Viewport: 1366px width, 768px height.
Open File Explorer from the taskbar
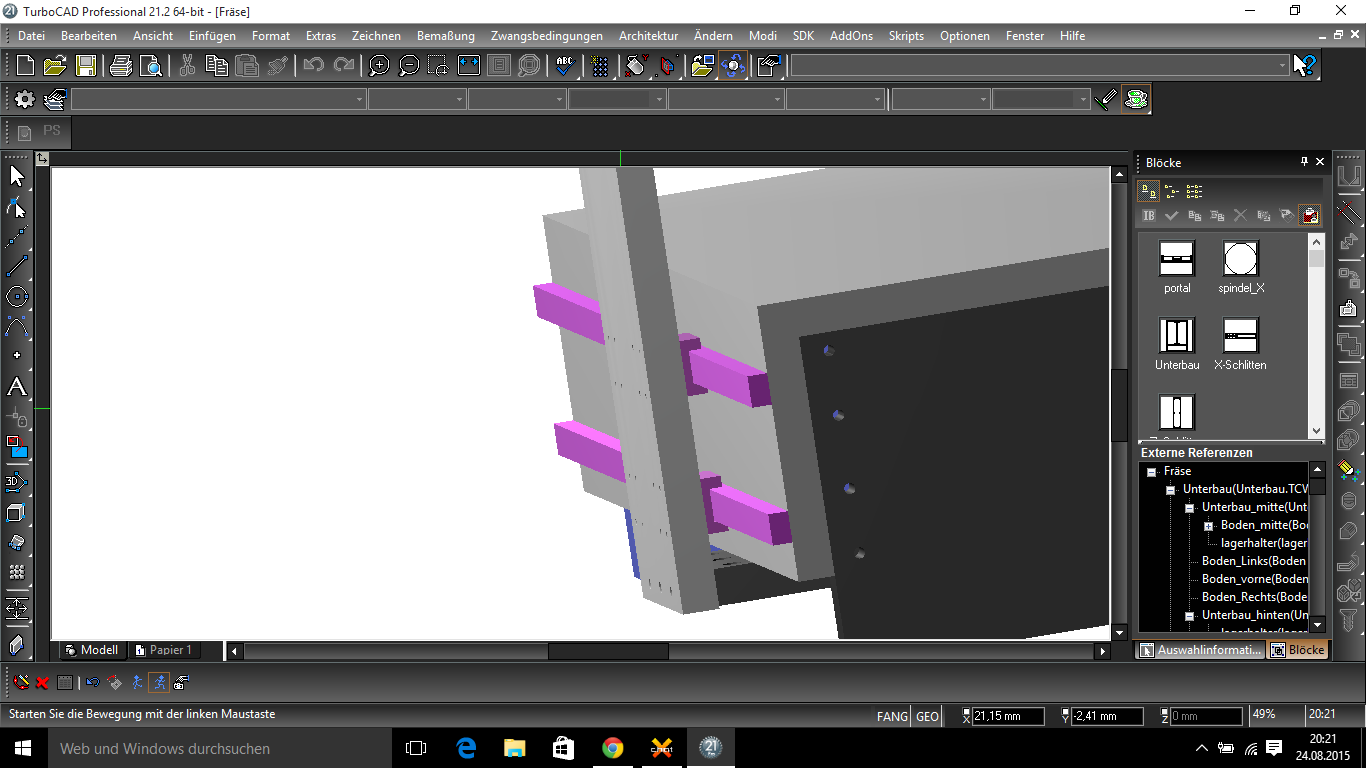[x=515, y=748]
